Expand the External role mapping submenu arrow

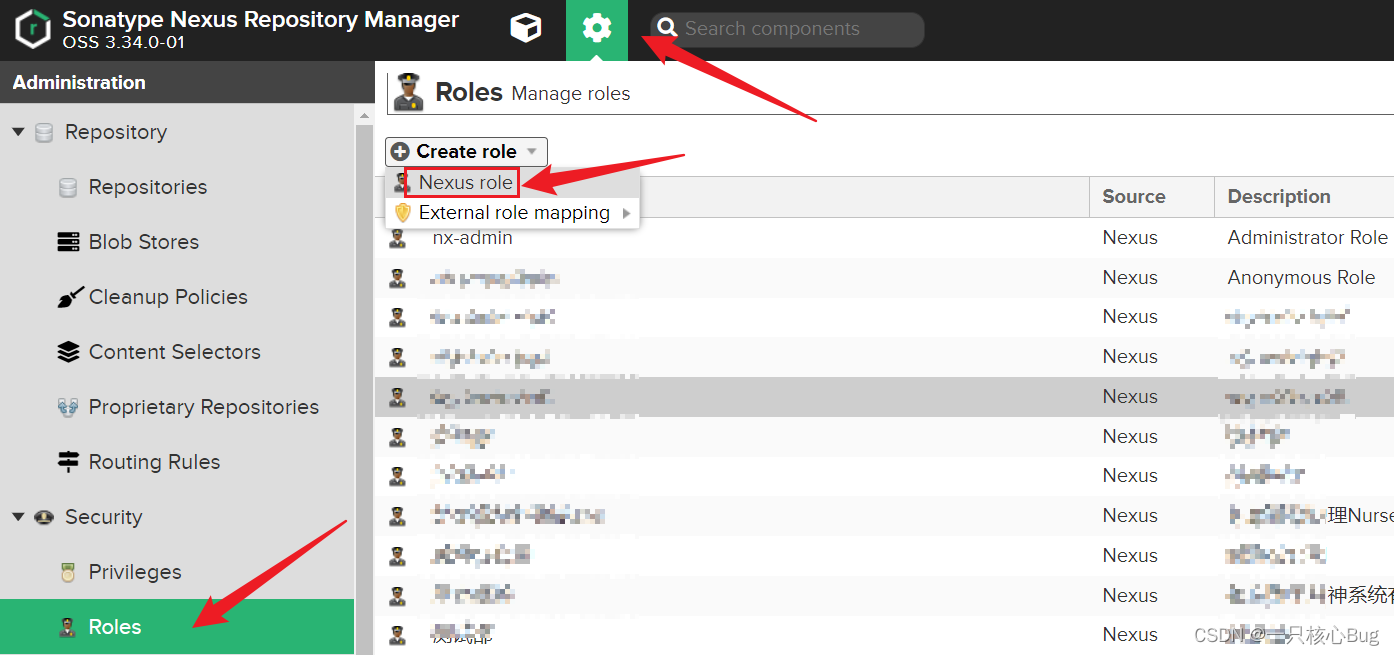pyautogui.click(x=627, y=213)
